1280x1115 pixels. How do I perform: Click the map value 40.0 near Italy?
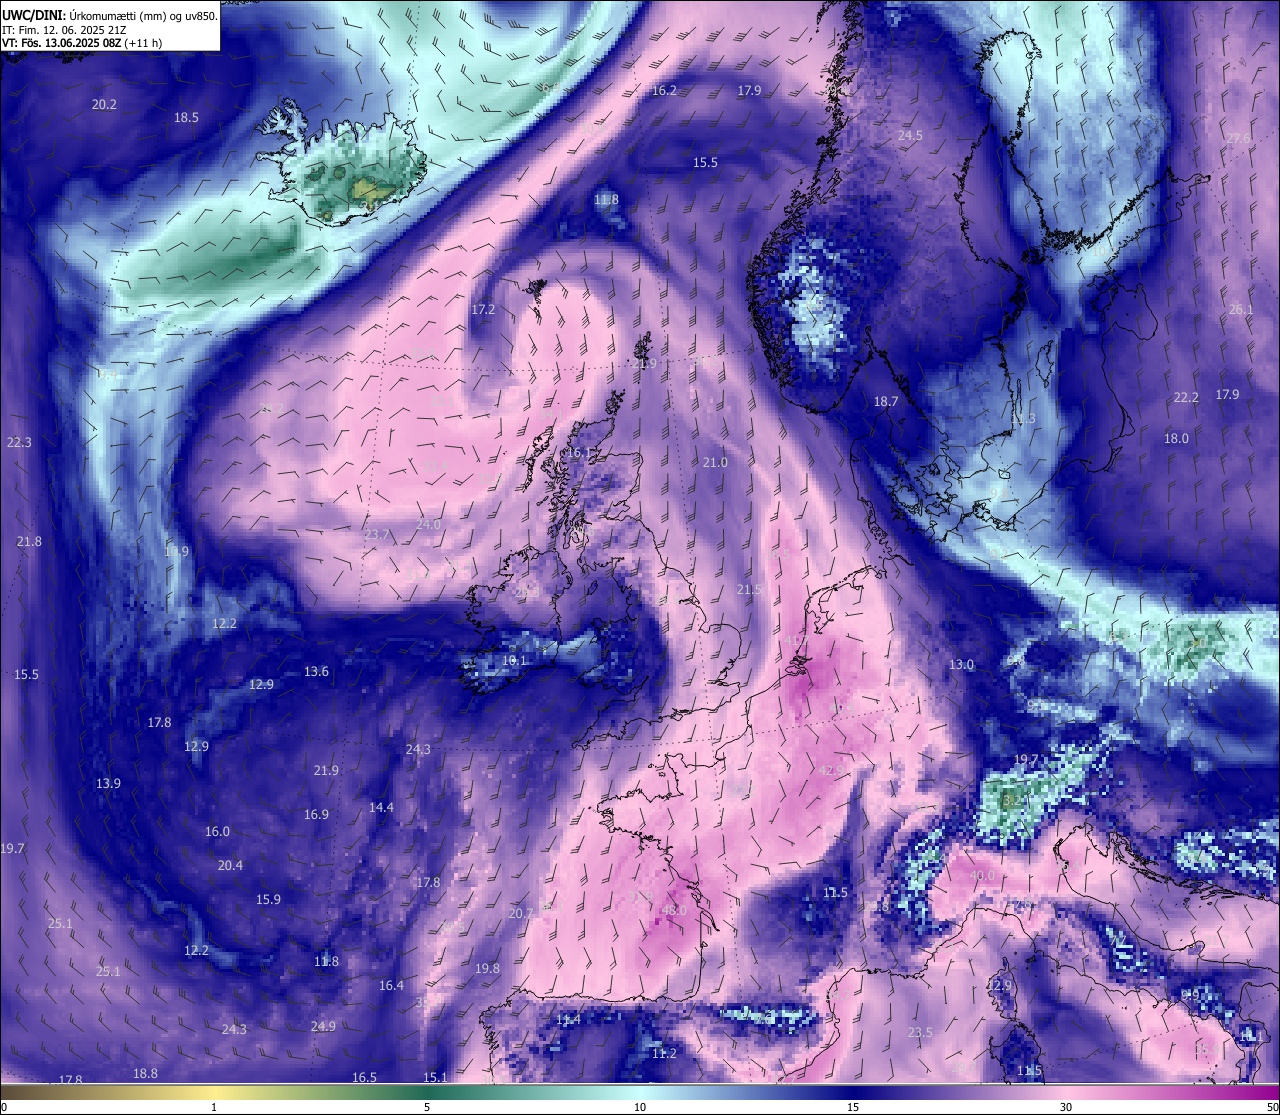point(982,876)
